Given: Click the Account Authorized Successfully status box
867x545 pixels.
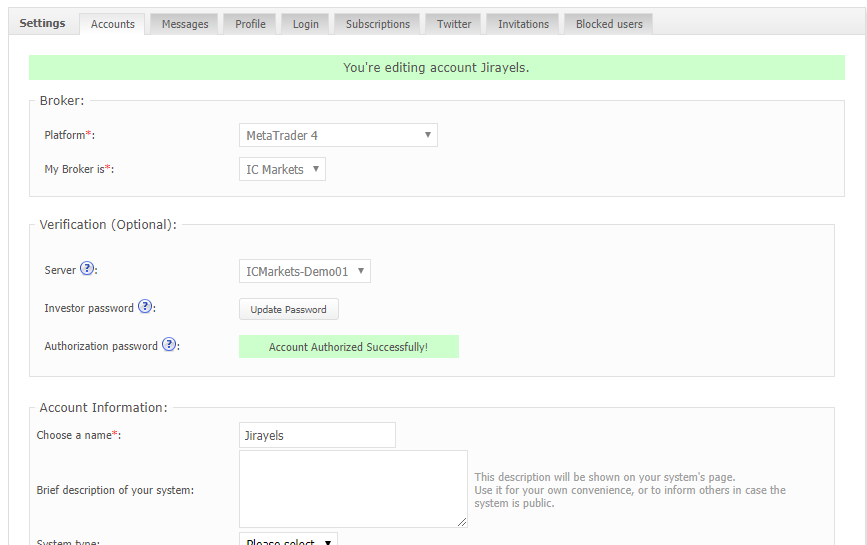Looking at the screenshot, I should (x=348, y=347).
